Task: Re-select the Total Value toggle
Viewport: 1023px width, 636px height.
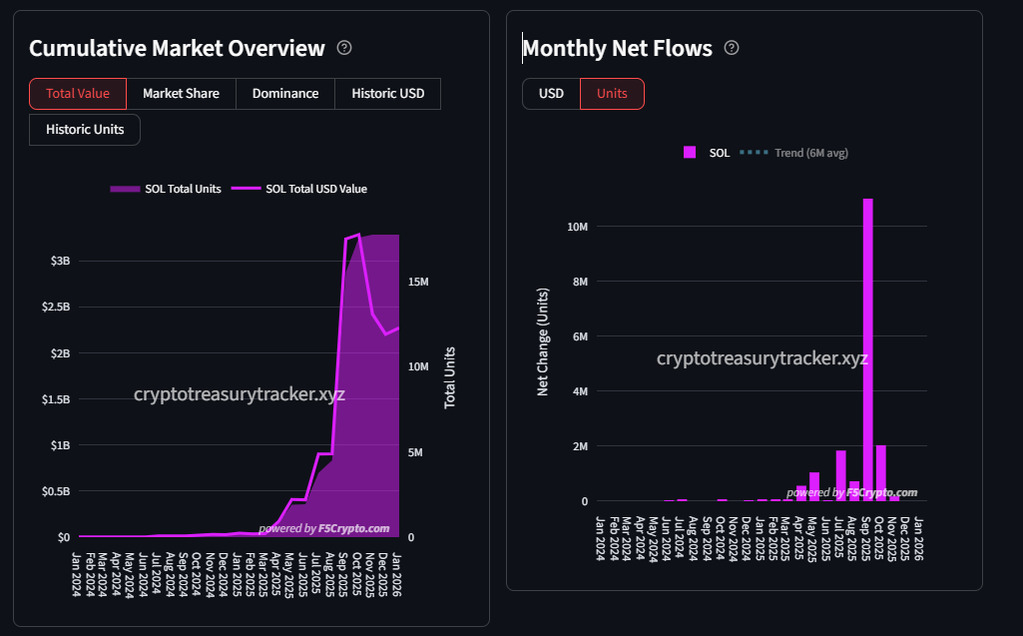Action: [77, 93]
